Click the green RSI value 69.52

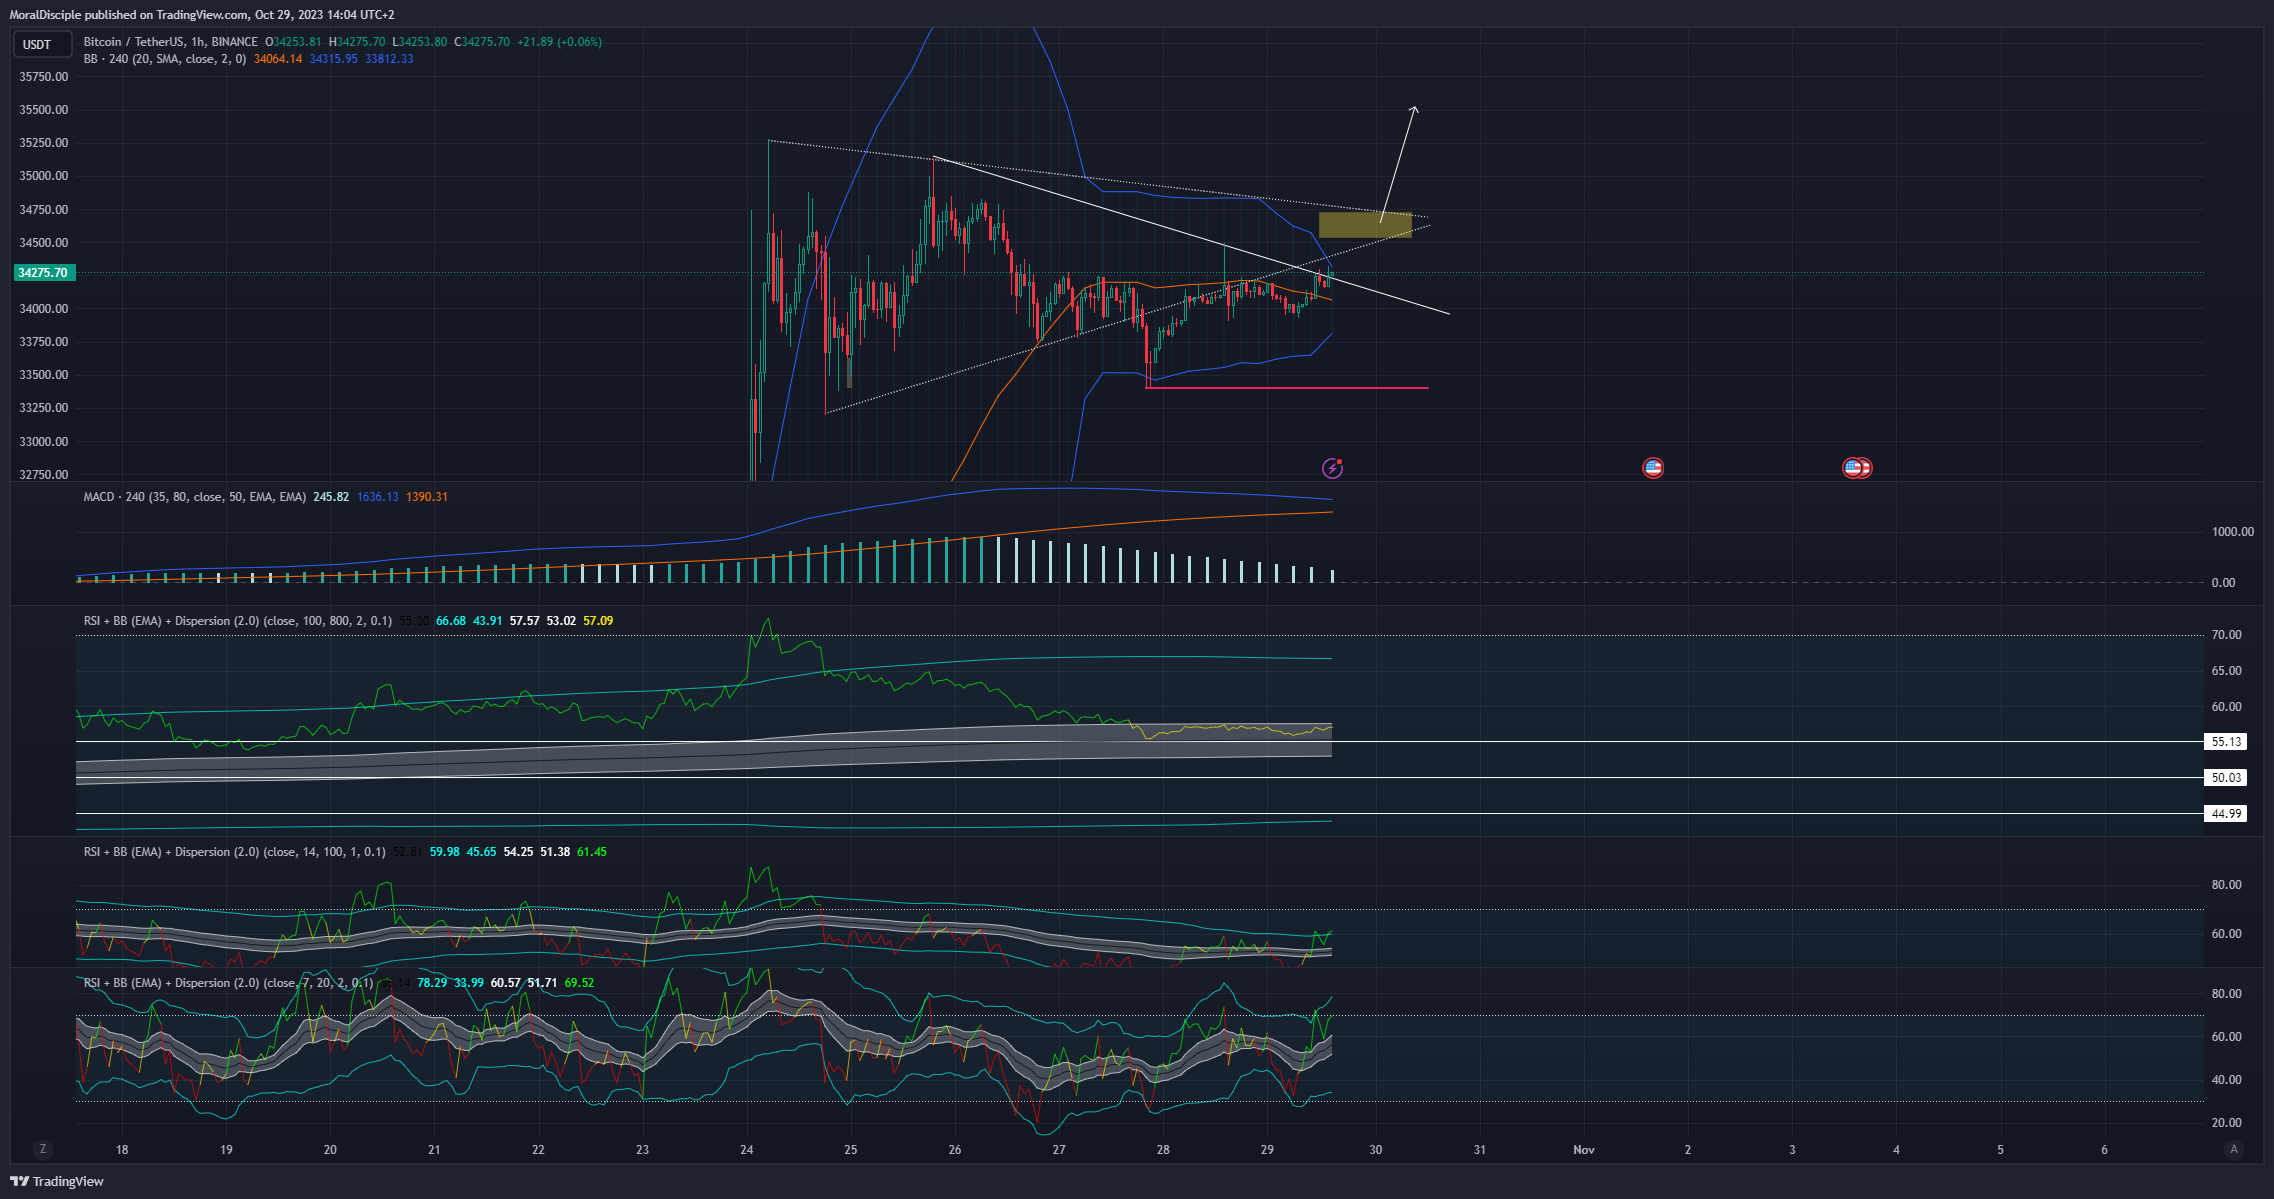pyautogui.click(x=579, y=983)
